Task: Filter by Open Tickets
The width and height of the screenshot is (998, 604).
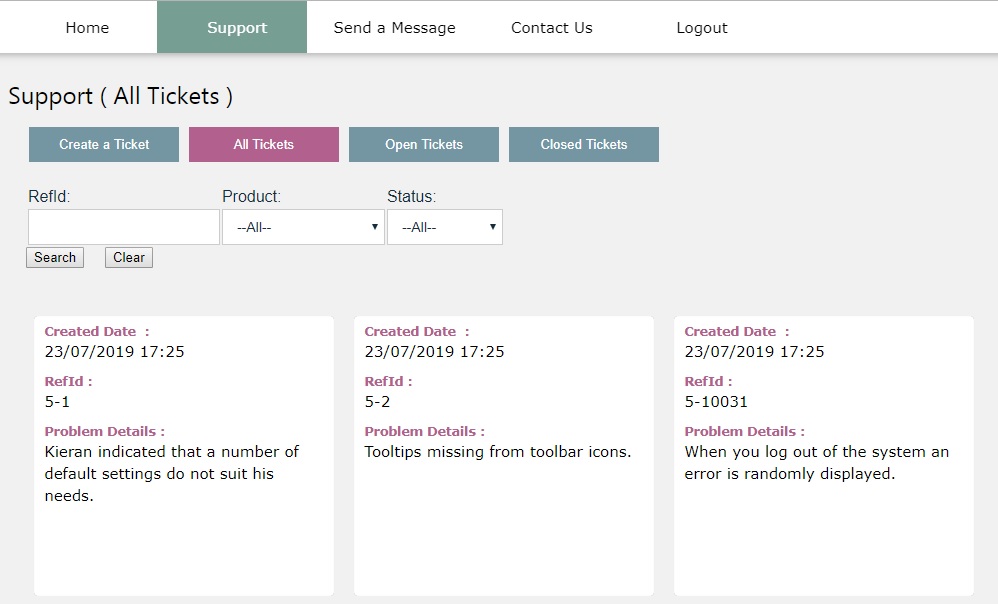Action: [424, 144]
